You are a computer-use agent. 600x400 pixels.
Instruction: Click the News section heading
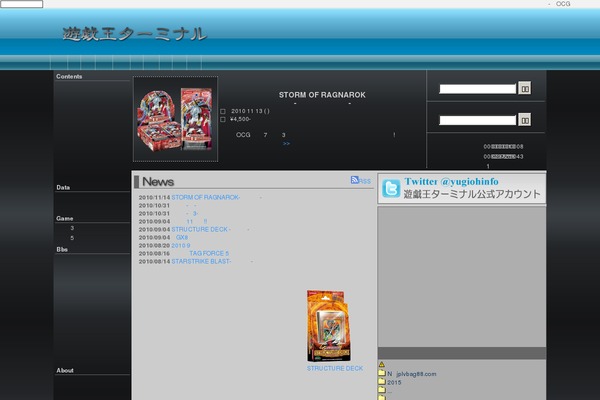click(x=158, y=181)
